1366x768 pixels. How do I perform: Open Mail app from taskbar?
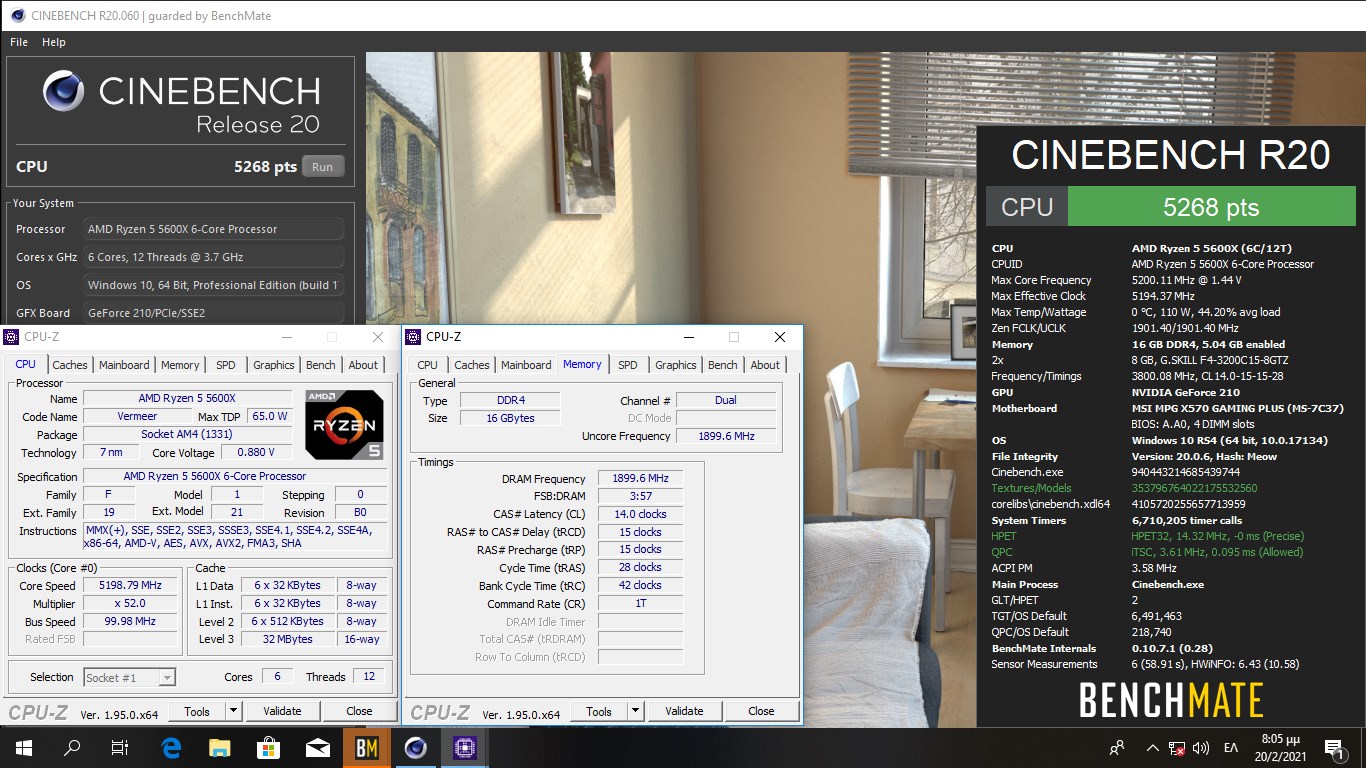click(x=318, y=748)
